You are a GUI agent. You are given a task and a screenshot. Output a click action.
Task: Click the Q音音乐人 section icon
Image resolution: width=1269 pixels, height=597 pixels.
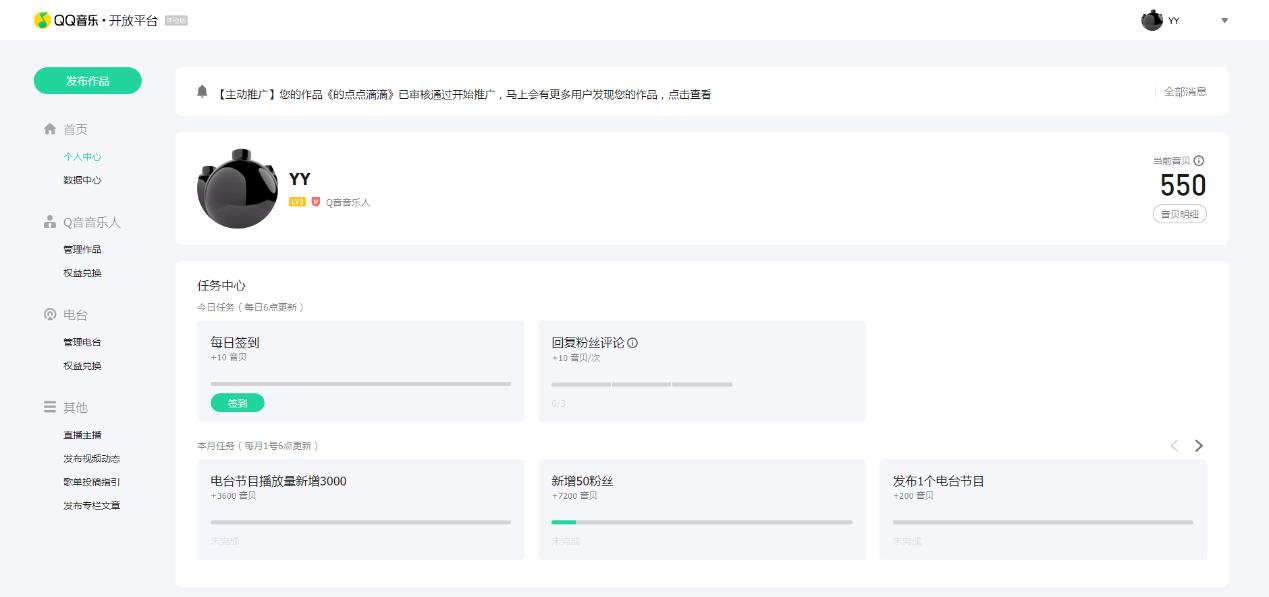pos(50,222)
